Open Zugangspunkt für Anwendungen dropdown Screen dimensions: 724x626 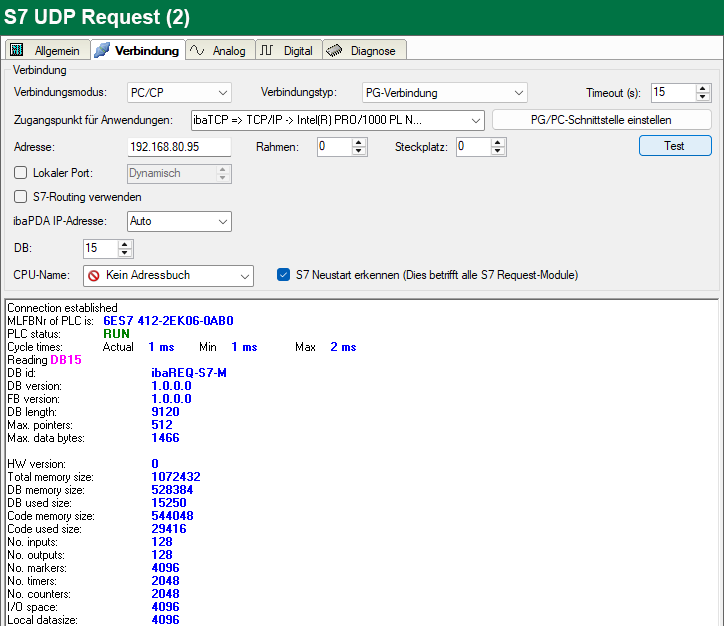[337, 120]
